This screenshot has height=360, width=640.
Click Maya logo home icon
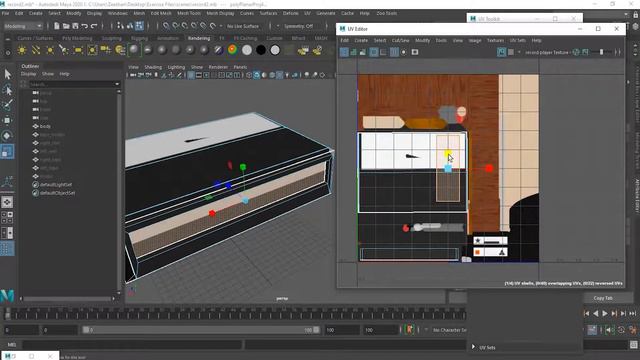click(7, 295)
